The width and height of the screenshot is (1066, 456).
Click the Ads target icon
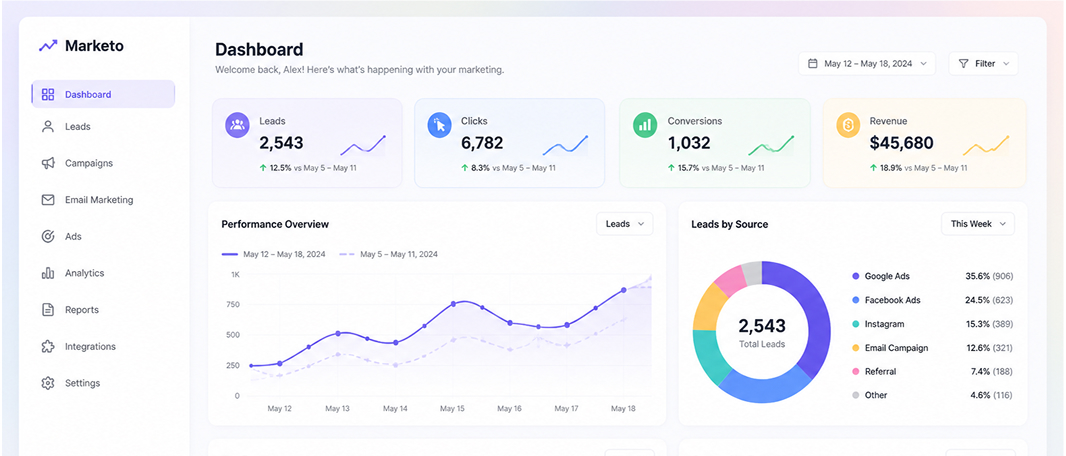48,236
